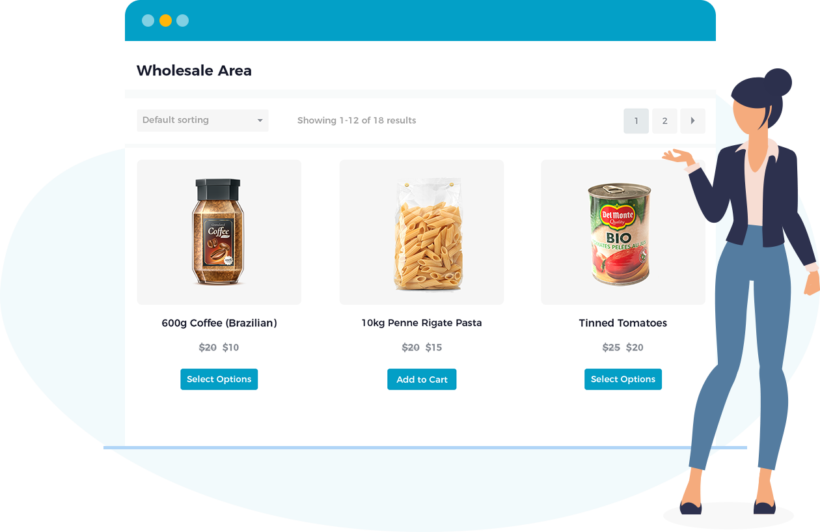
Task: Click the Wholesale Area heading
Action: [194, 71]
